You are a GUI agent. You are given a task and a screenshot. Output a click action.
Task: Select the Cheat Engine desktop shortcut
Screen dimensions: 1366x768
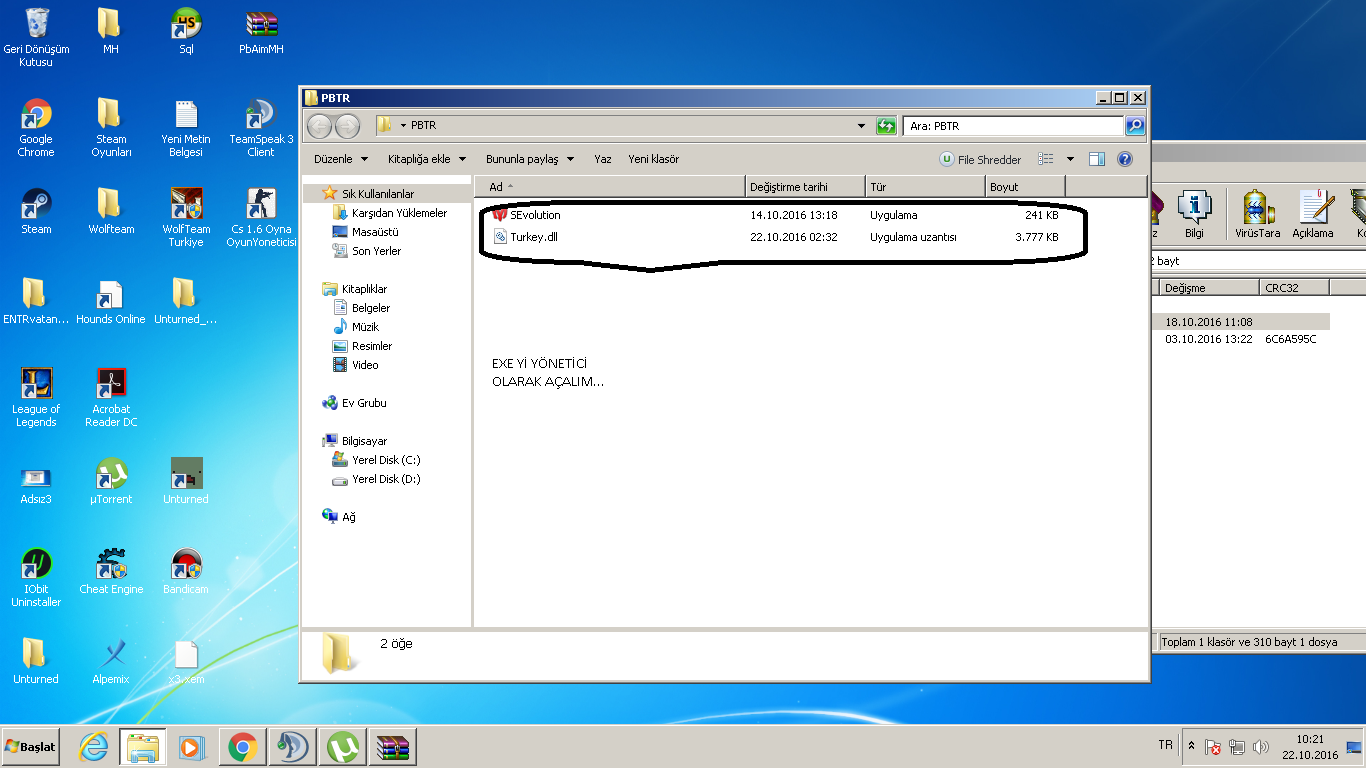111,571
